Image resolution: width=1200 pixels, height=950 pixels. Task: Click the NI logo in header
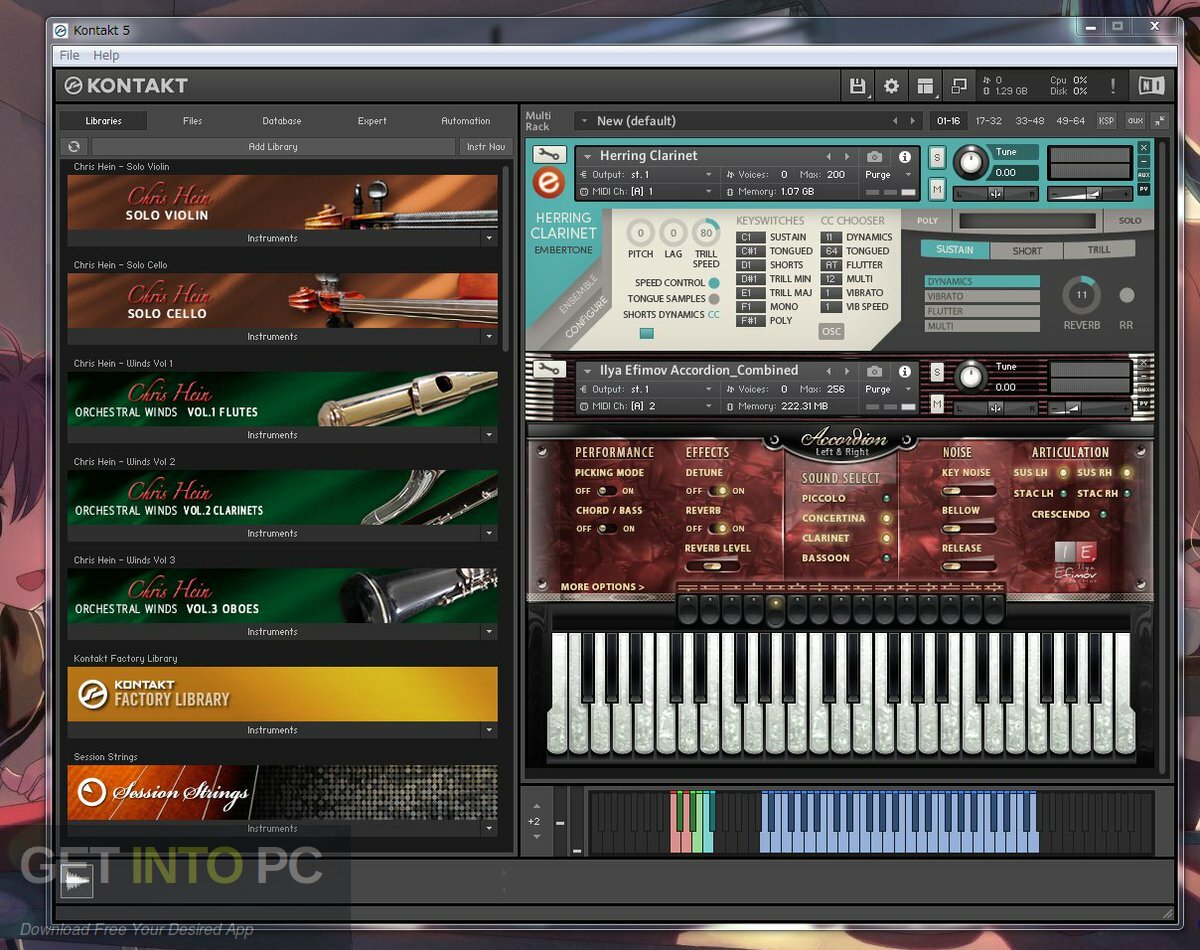tap(1151, 86)
